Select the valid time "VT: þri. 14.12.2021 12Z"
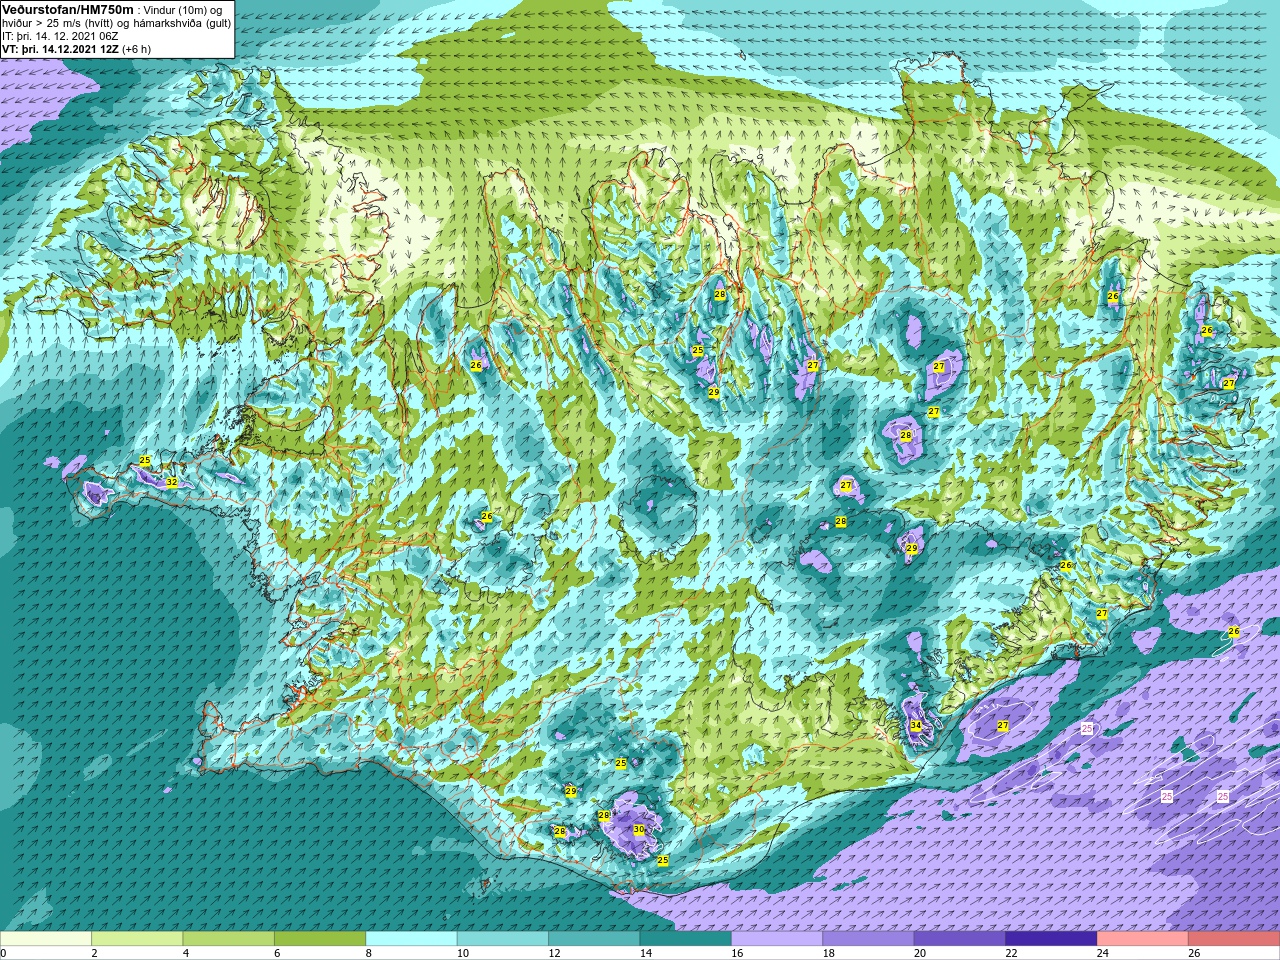This screenshot has height=960, width=1280. 60,49
